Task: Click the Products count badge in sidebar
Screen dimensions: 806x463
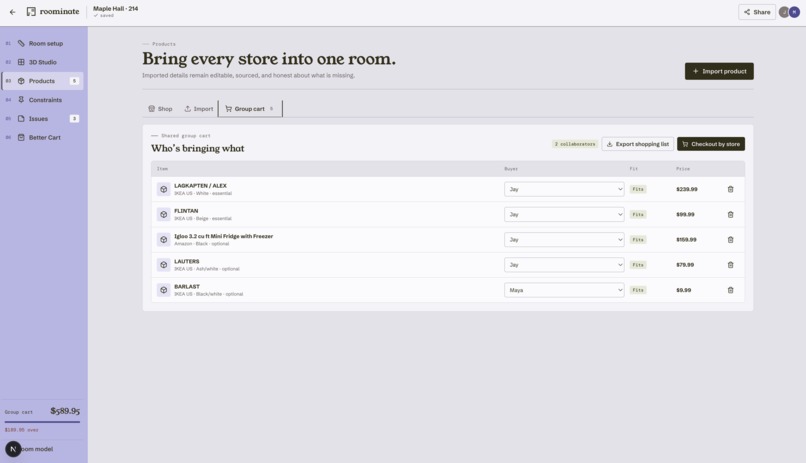Action: [x=74, y=81]
